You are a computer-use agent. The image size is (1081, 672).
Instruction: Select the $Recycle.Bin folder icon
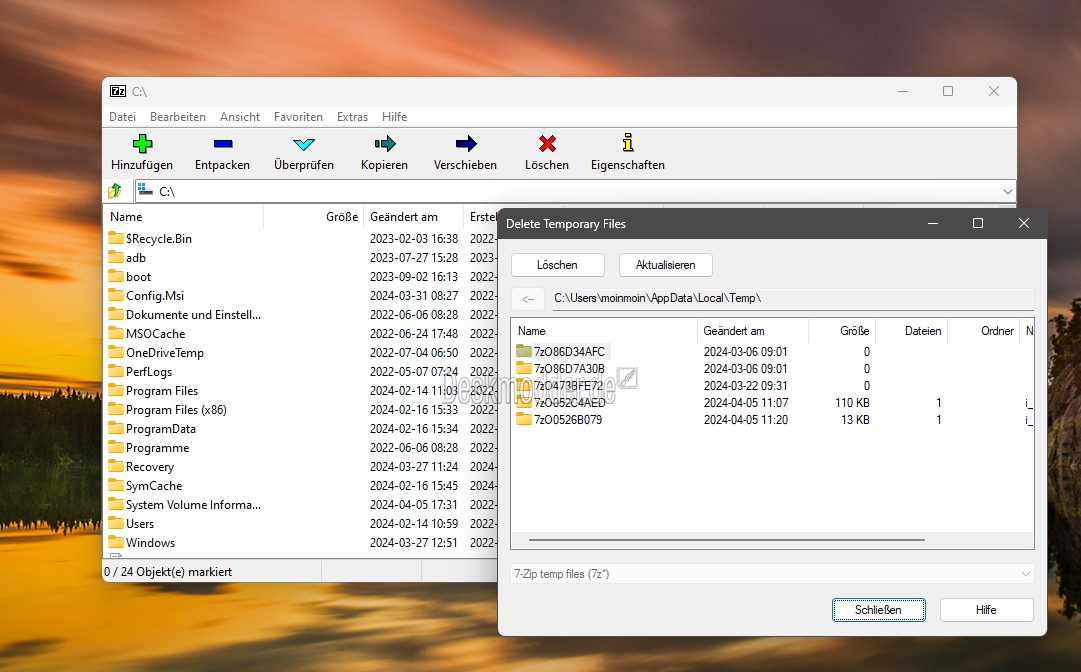pyautogui.click(x=116, y=238)
